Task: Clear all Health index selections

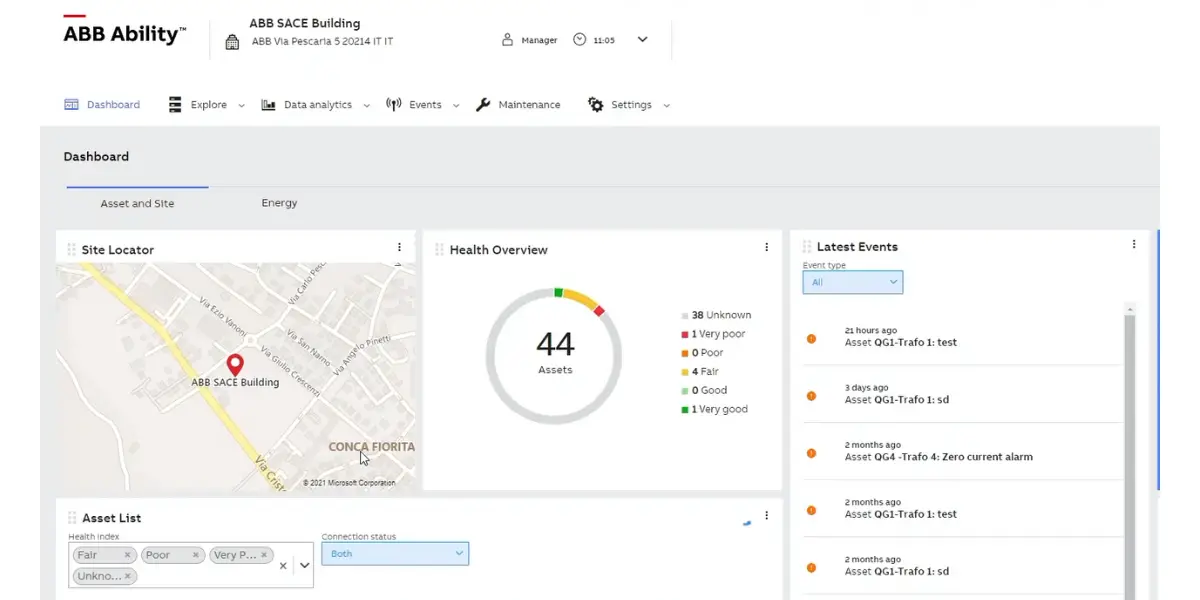Action: click(x=282, y=566)
